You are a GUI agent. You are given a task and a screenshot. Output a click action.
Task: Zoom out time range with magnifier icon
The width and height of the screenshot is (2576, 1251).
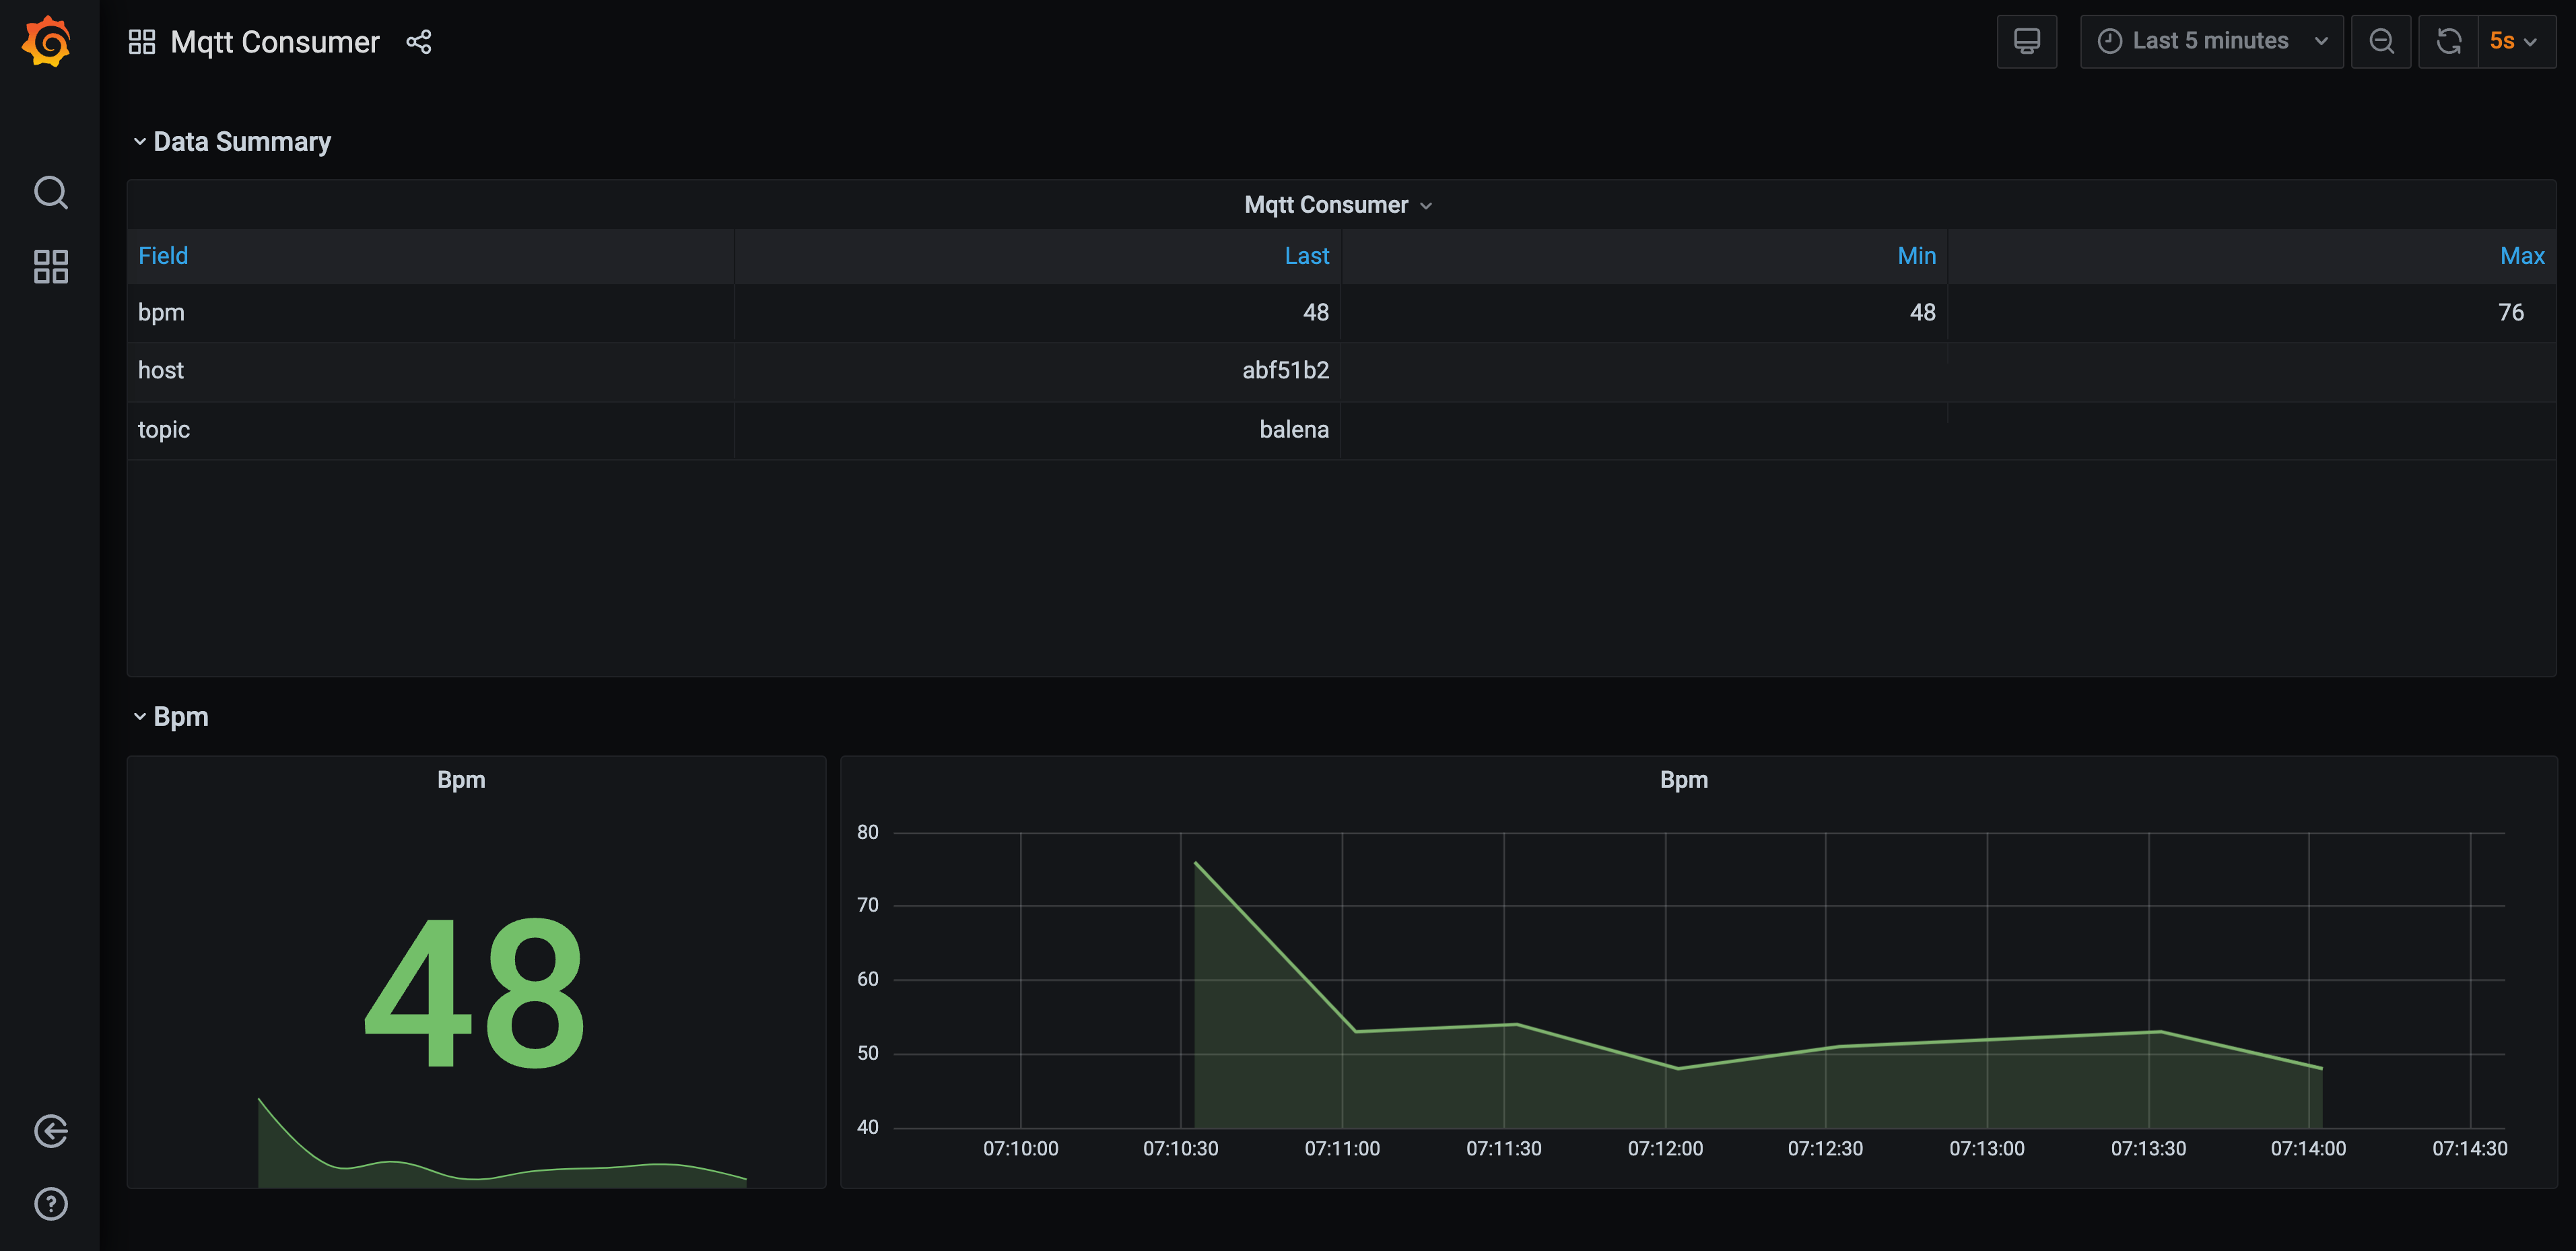2381,42
